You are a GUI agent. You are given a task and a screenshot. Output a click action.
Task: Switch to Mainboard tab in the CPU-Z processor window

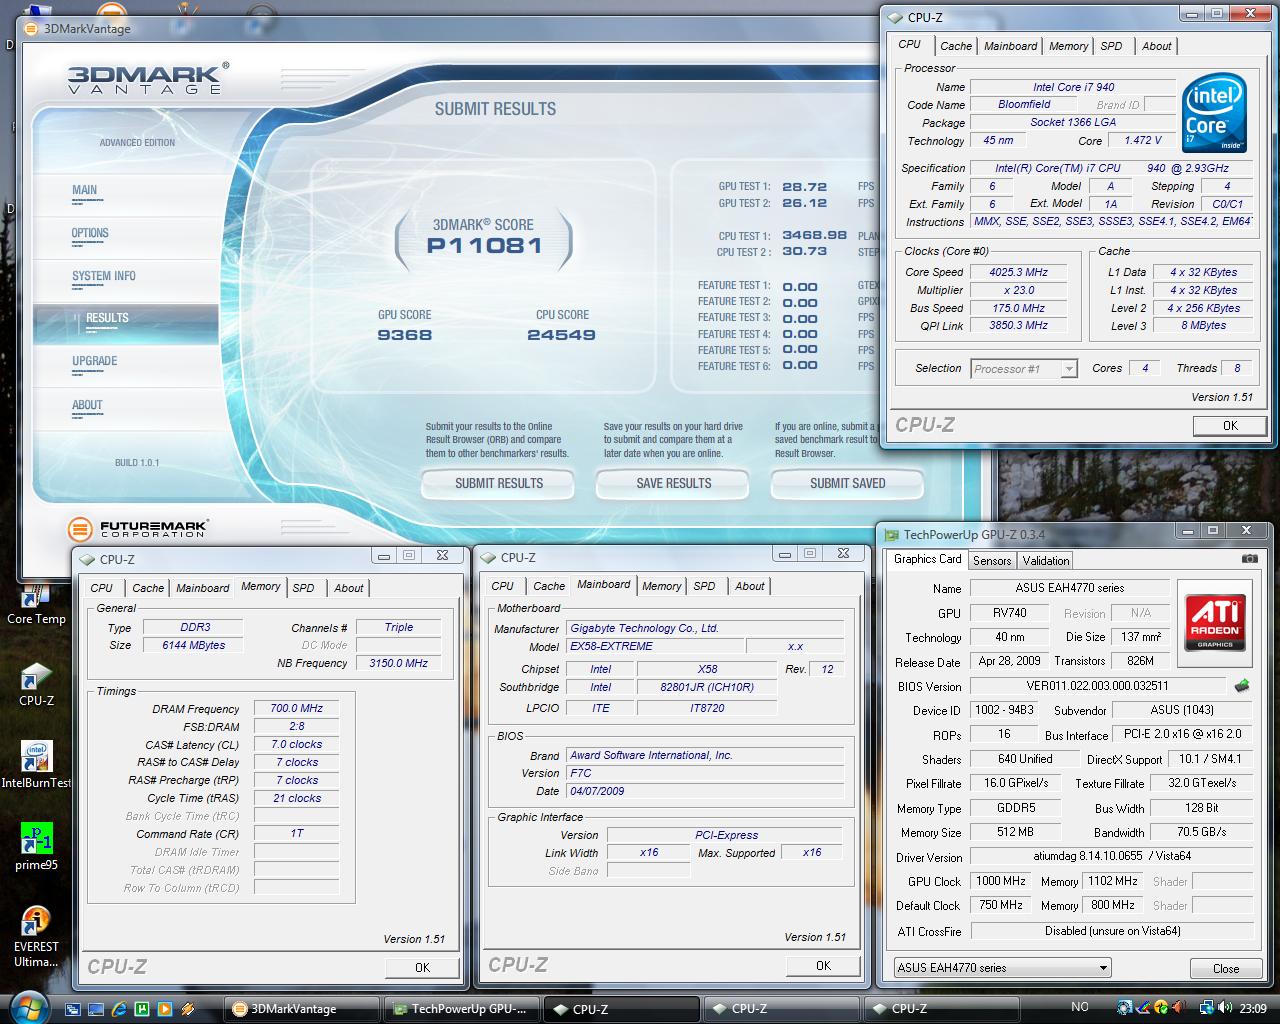click(1011, 46)
